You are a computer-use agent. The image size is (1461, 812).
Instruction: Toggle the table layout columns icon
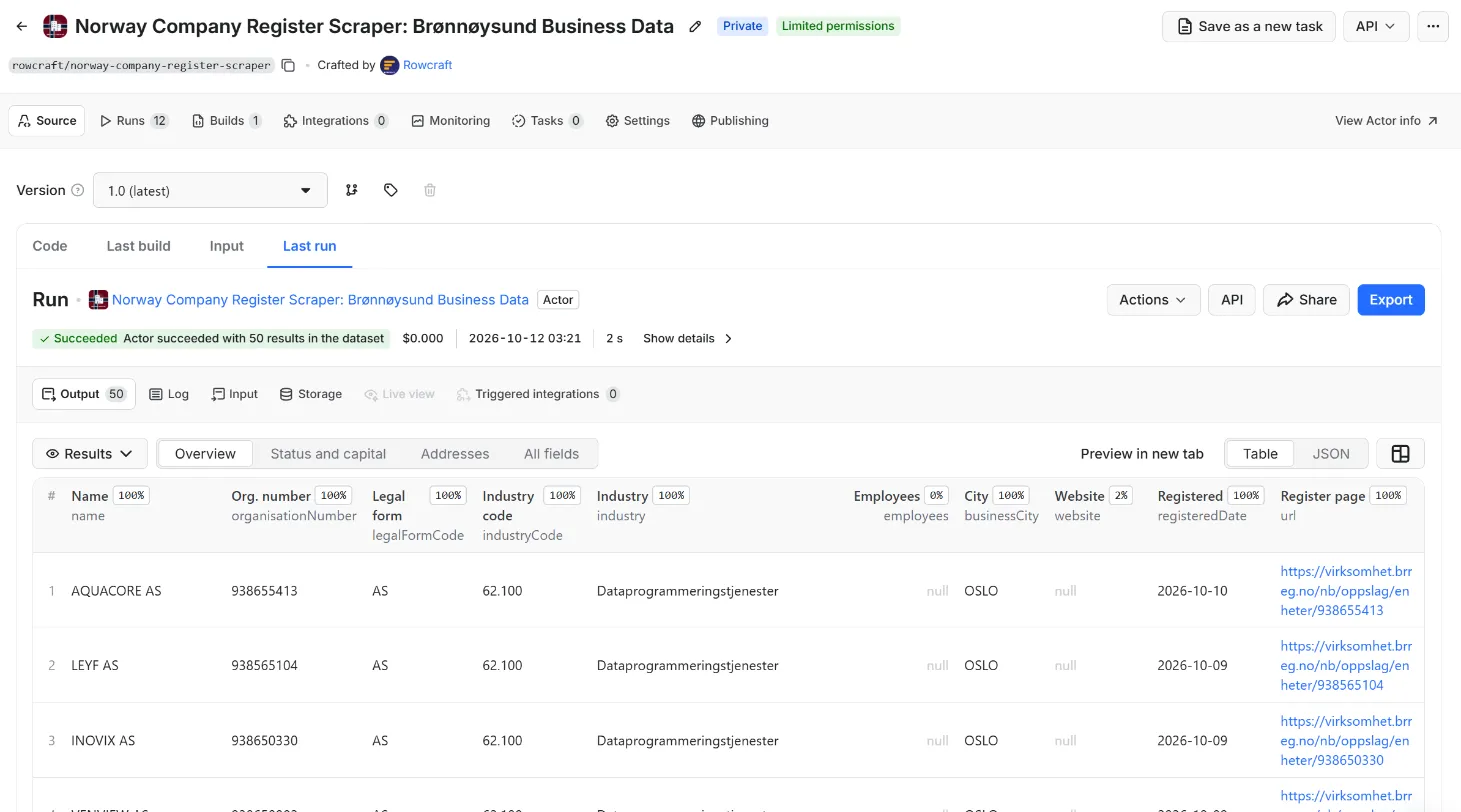pos(1400,454)
